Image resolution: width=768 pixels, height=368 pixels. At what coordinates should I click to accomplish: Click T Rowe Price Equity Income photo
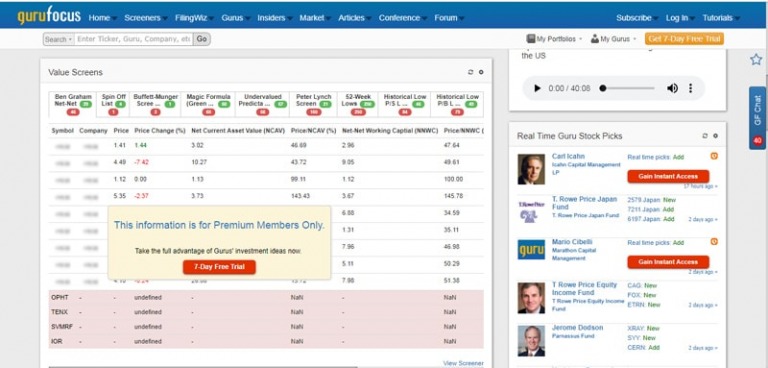click(531, 298)
